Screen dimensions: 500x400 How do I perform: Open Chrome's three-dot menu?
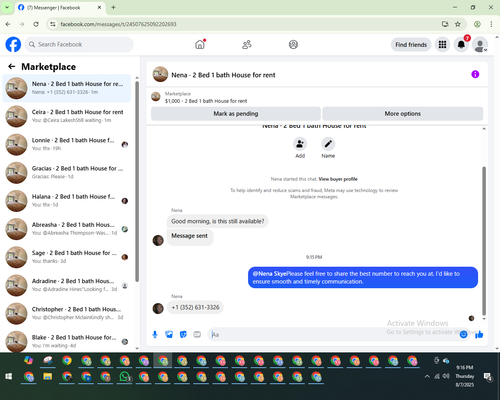tap(491, 24)
